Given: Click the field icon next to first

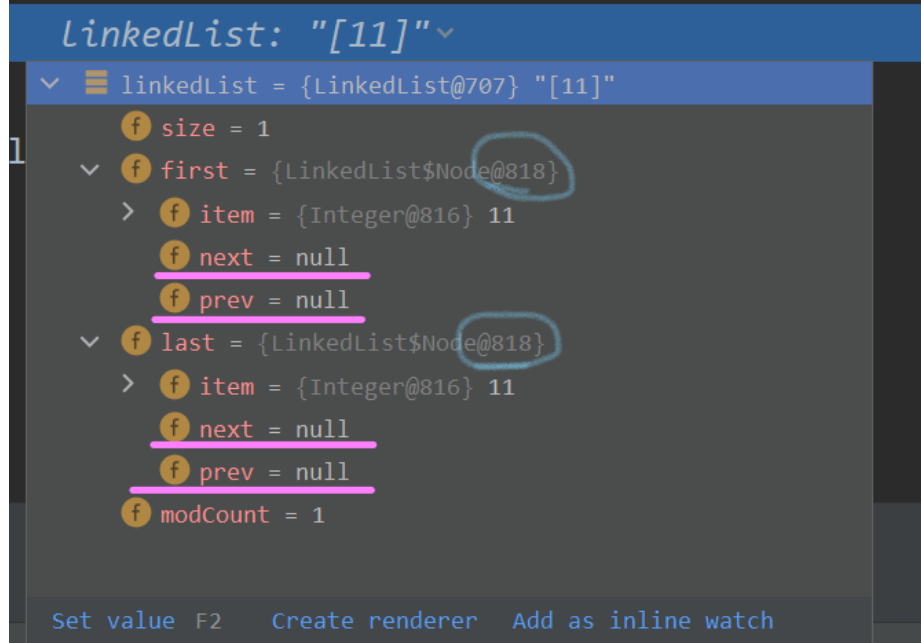Looking at the screenshot, I should coord(136,170).
